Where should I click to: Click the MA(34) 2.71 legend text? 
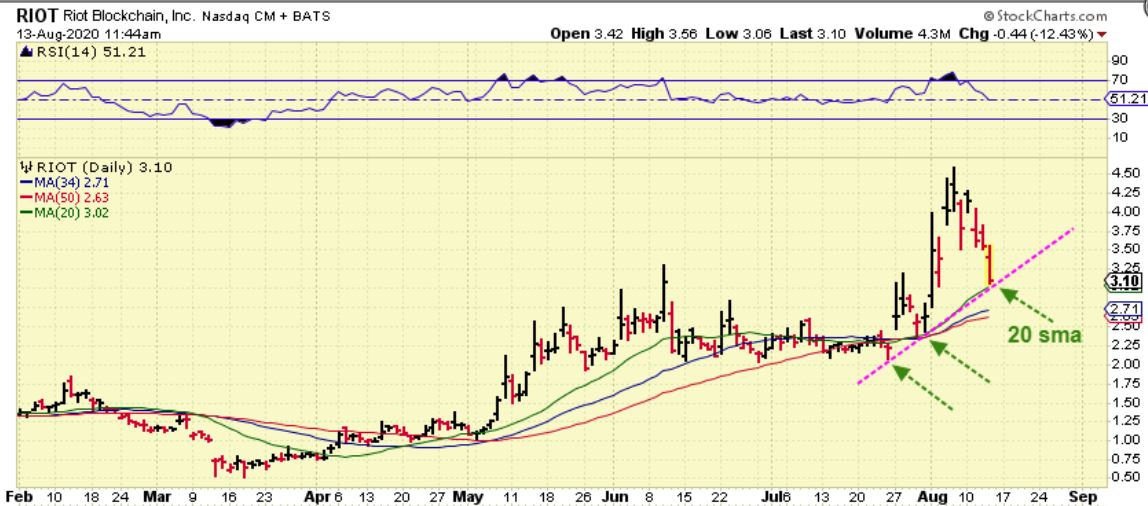[70, 183]
